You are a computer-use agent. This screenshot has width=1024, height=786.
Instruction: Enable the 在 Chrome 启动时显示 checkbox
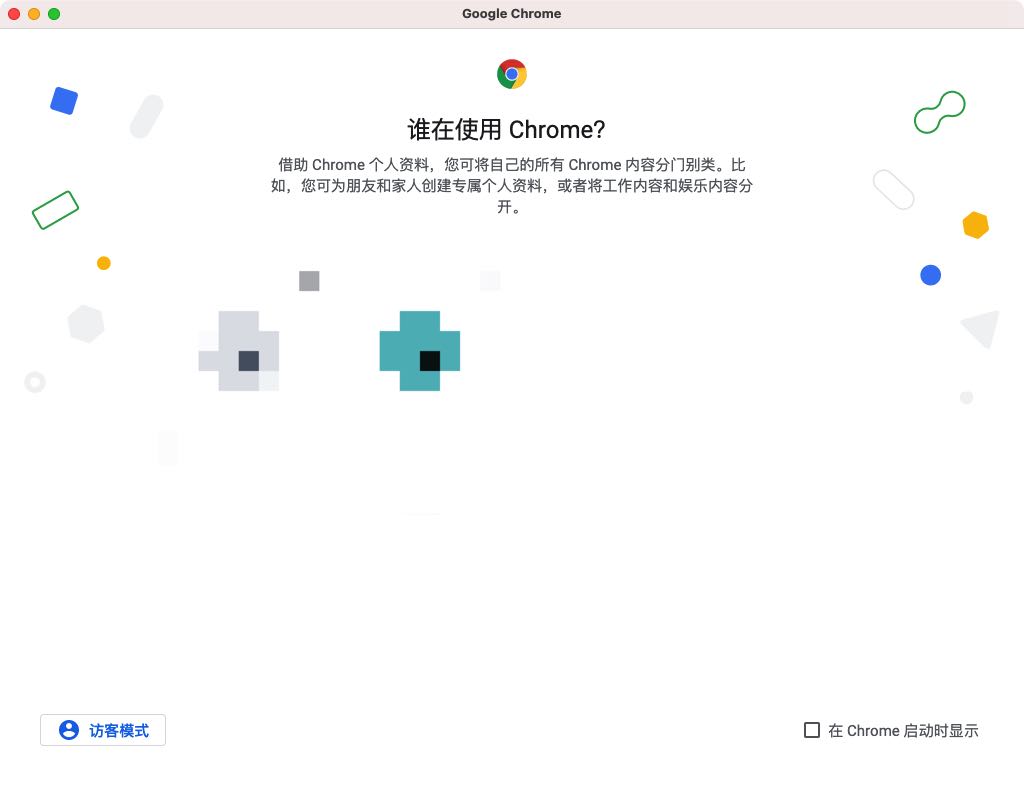[812, 730]
